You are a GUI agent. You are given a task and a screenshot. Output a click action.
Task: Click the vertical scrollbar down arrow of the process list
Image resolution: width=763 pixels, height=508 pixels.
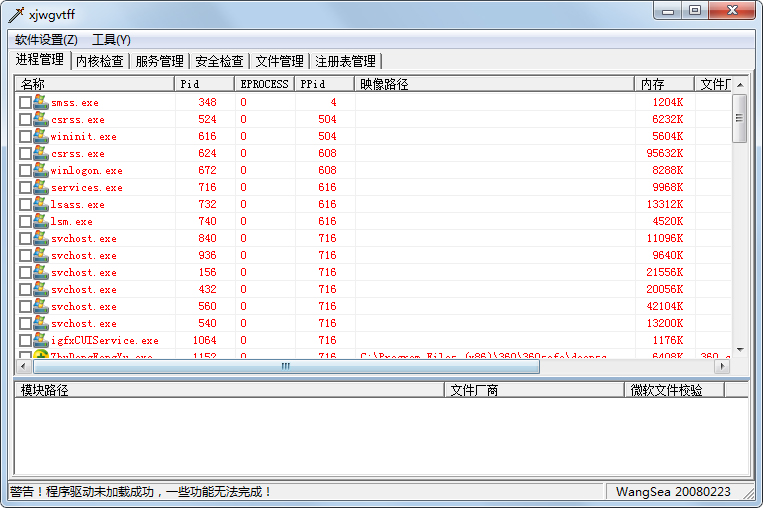coord(740,351)
